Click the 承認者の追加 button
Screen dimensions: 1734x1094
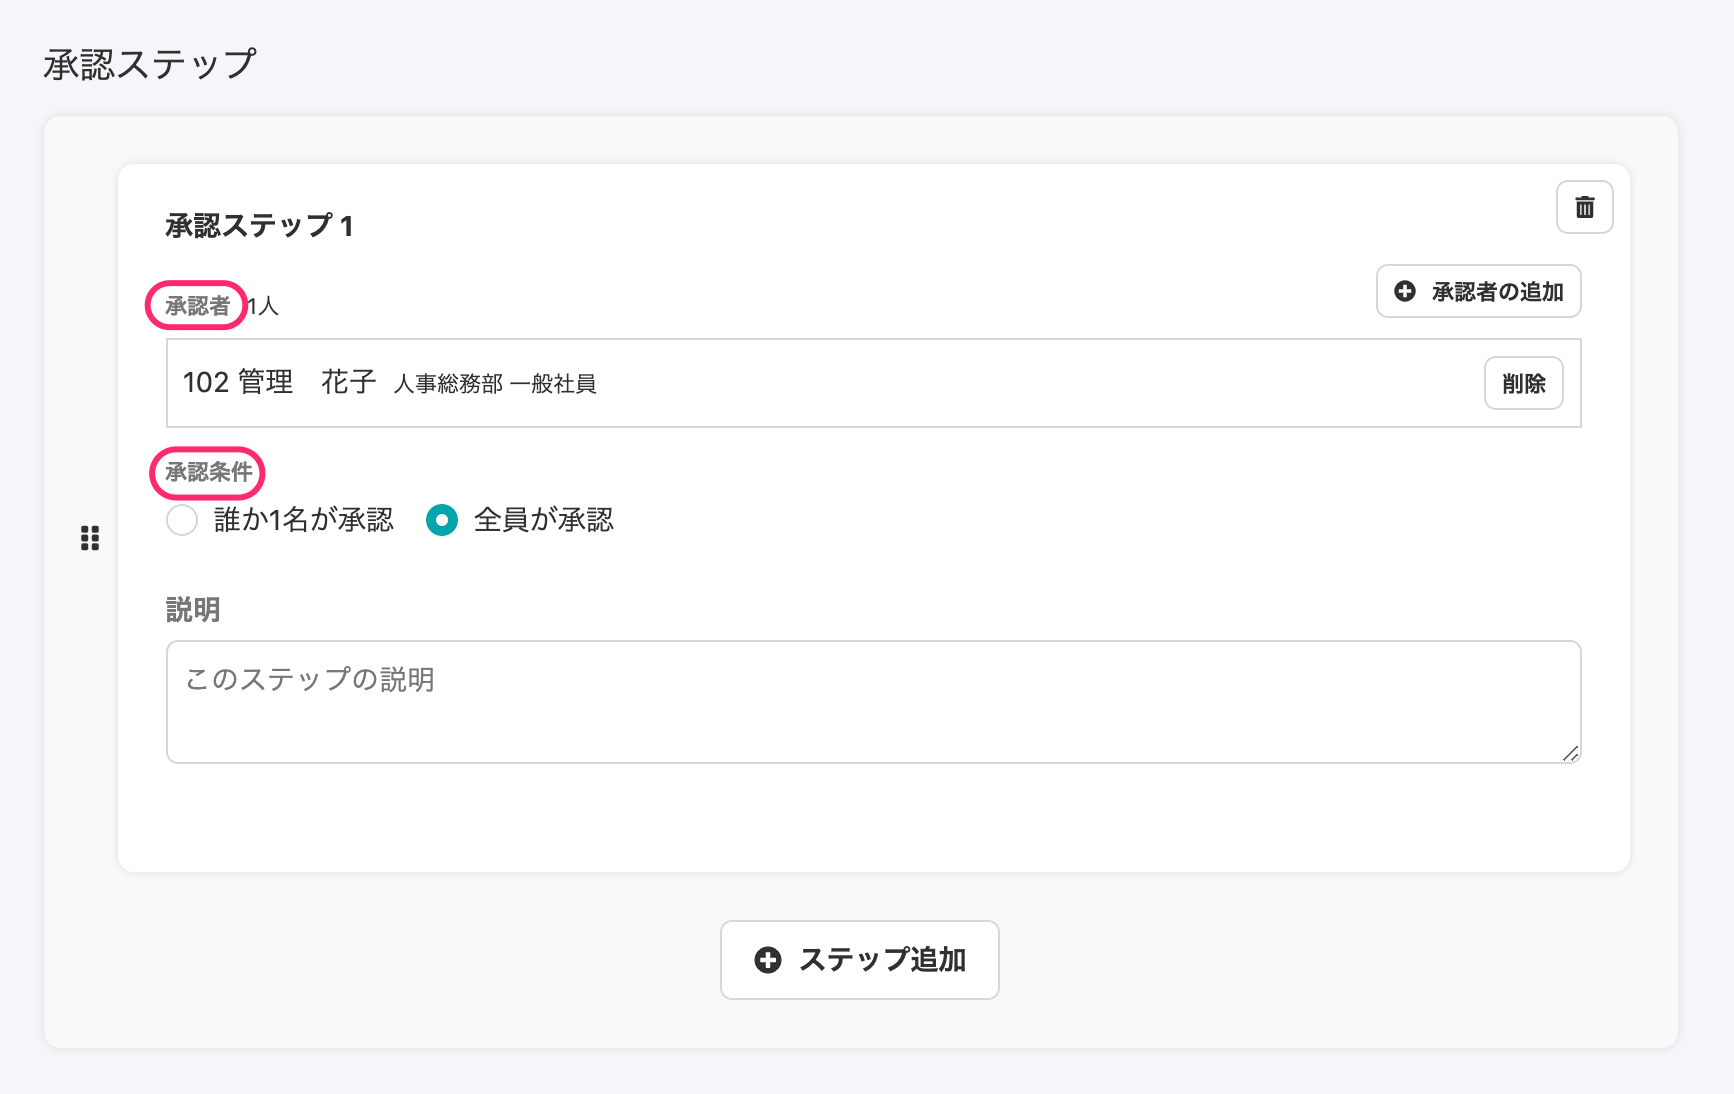1478,291
